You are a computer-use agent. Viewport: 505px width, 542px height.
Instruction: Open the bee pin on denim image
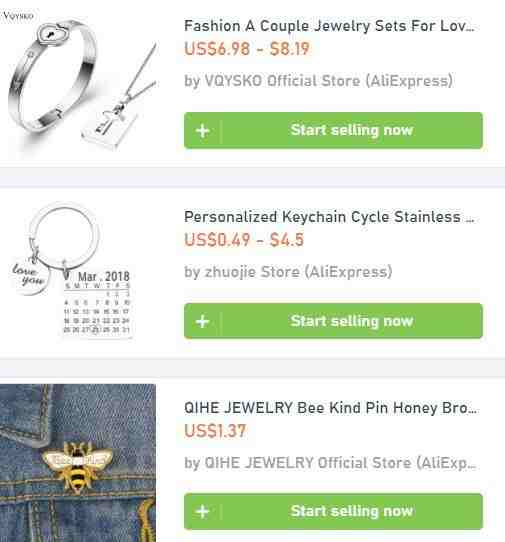[78, 463]
